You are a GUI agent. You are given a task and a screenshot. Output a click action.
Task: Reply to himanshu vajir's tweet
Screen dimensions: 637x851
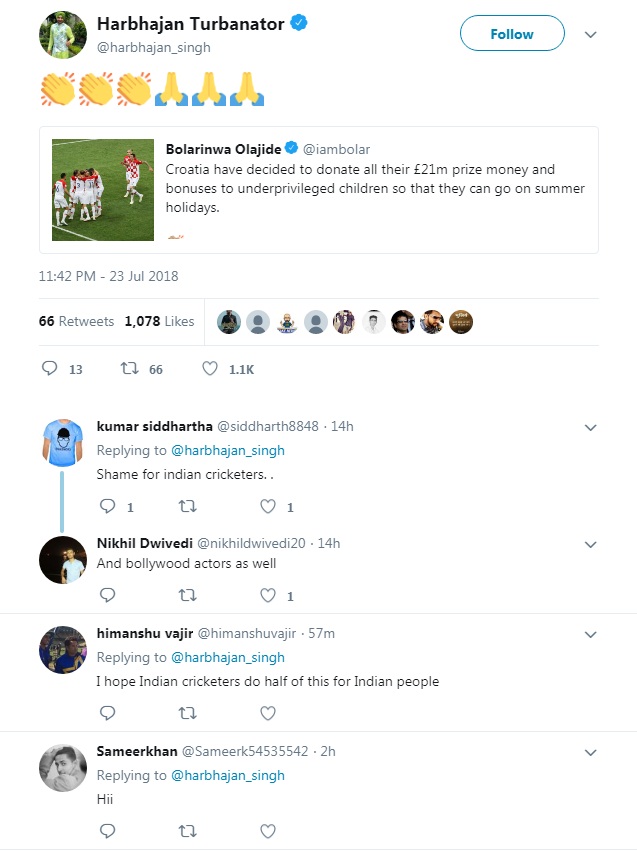[107, 713]
